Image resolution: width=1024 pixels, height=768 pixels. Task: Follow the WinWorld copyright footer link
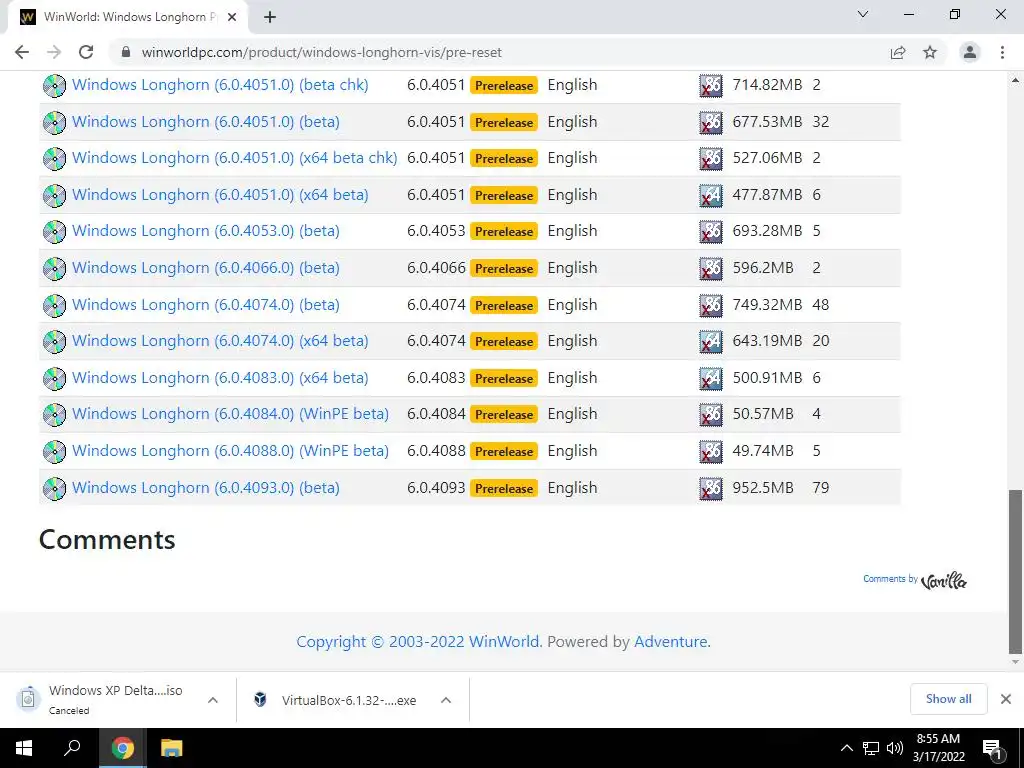(419, 642)
